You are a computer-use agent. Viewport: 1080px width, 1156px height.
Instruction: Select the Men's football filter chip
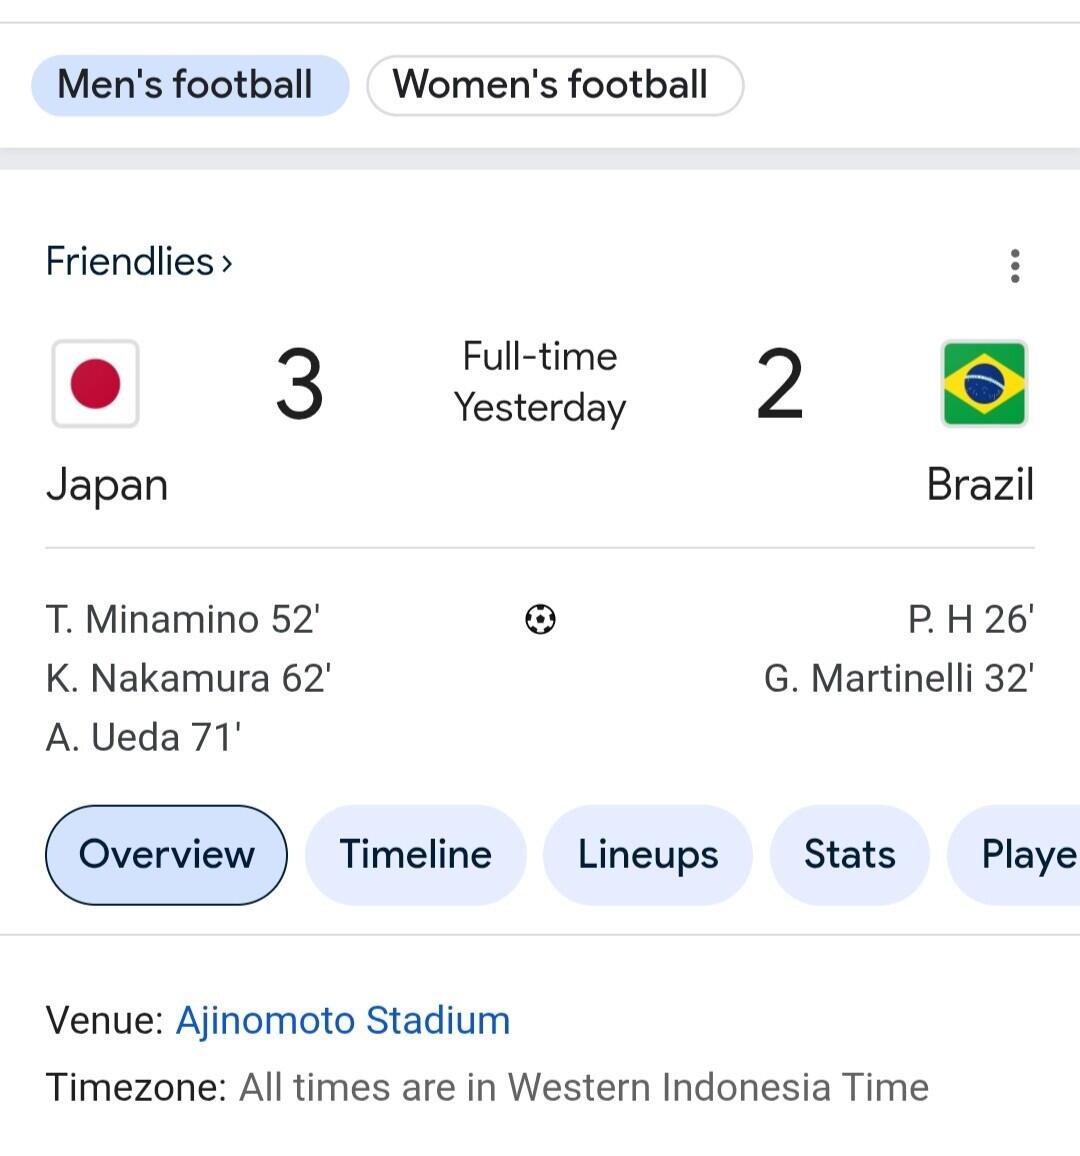pos(189,86)
